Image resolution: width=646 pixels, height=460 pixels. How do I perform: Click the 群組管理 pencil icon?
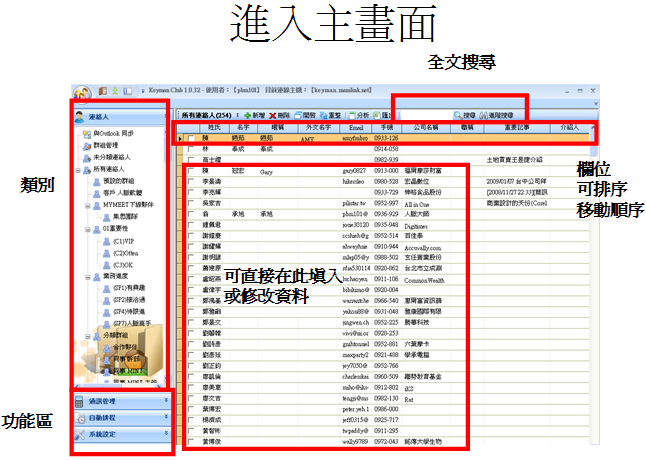87,146
